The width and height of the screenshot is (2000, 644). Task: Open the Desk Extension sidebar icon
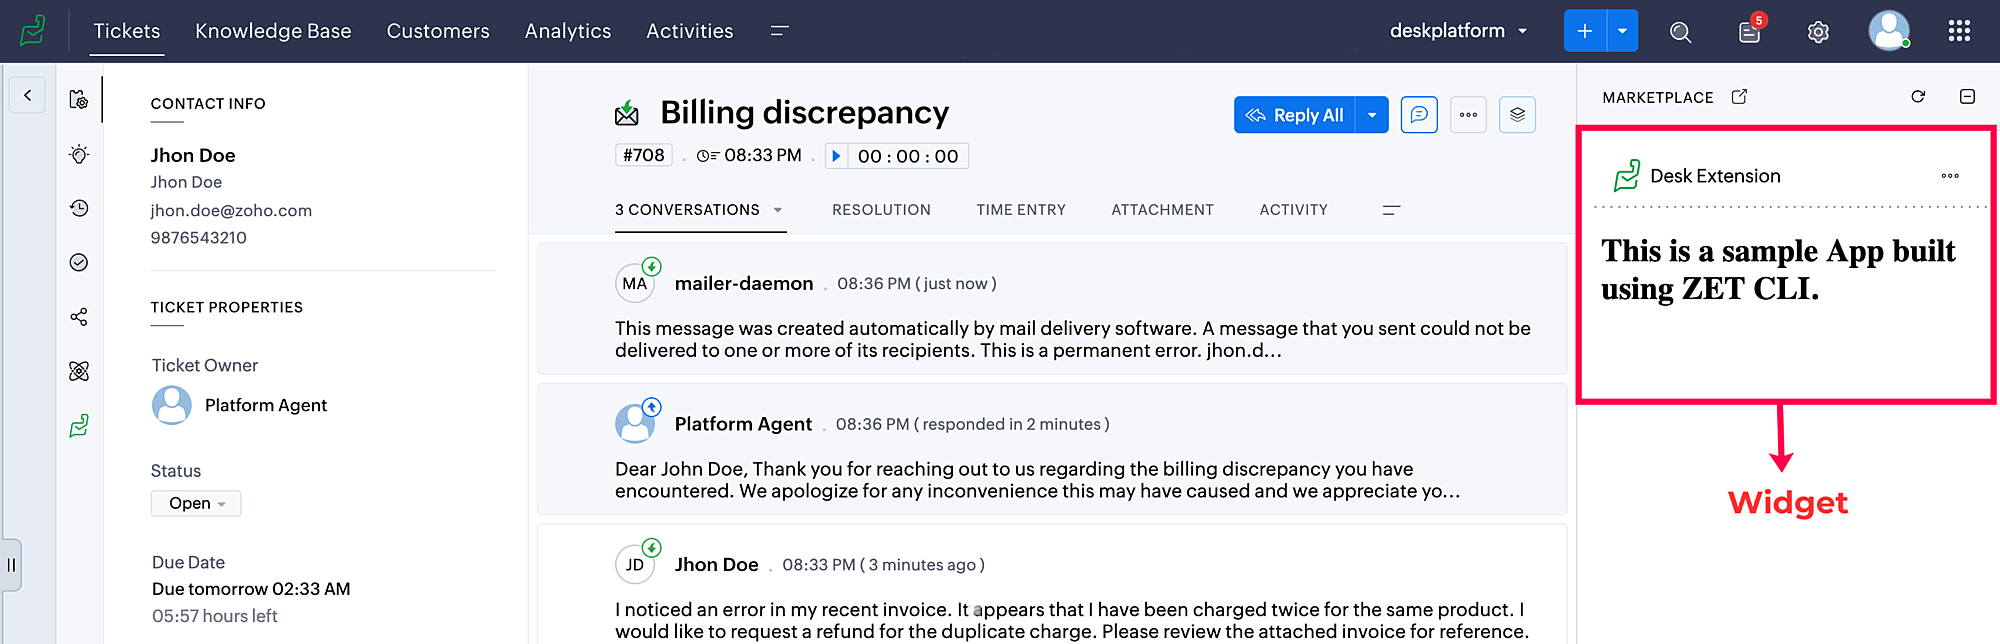[x=79, y=426]
